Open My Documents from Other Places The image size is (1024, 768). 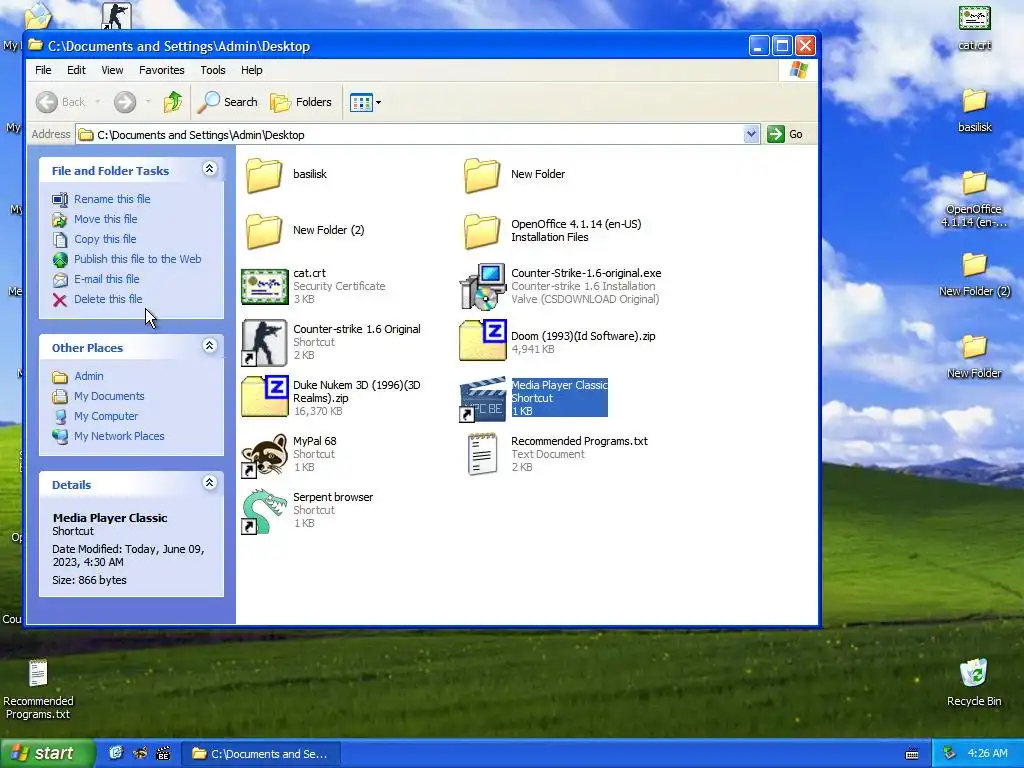109,396
